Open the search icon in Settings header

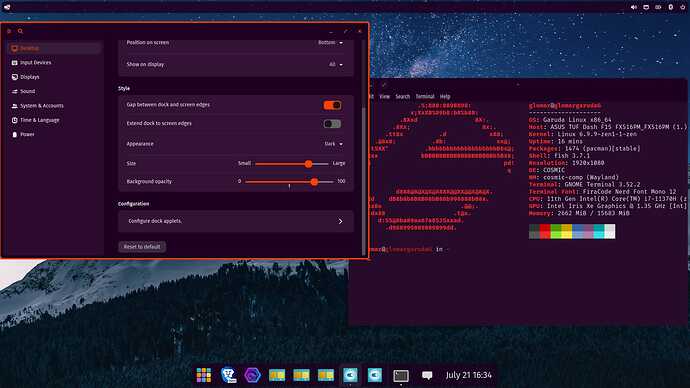[20, 31]
